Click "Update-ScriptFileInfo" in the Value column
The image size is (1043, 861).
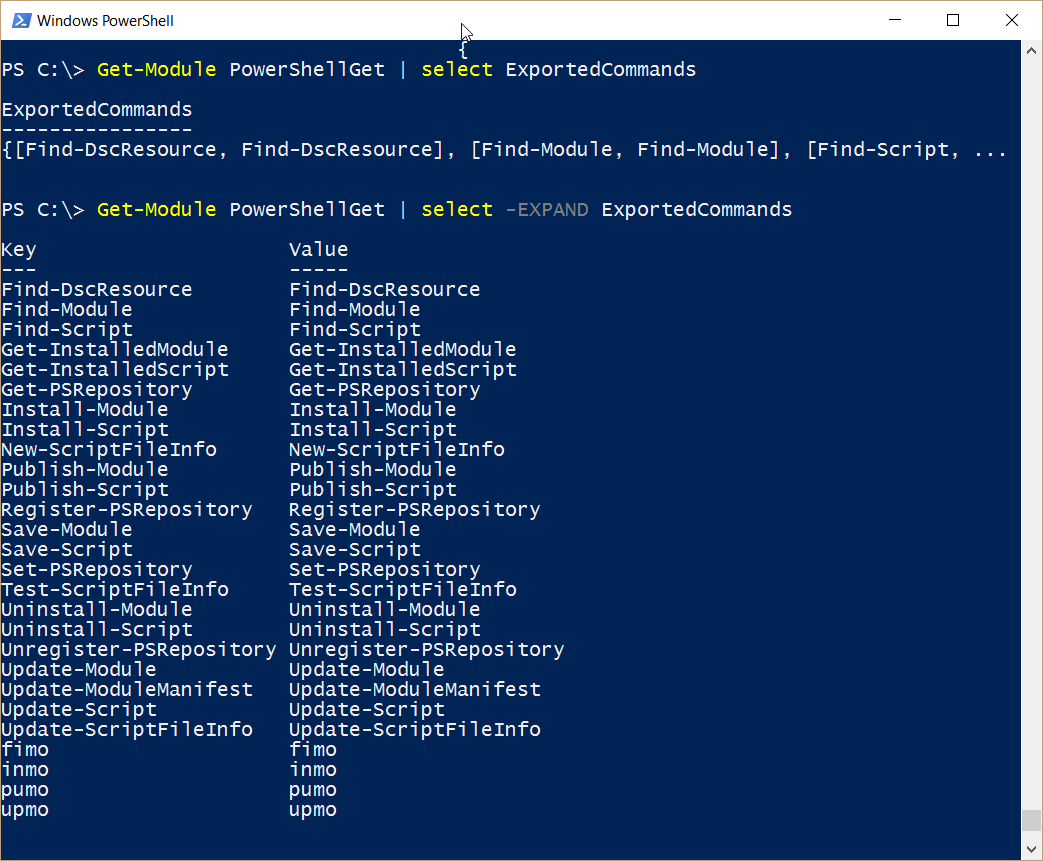point(414,729)
